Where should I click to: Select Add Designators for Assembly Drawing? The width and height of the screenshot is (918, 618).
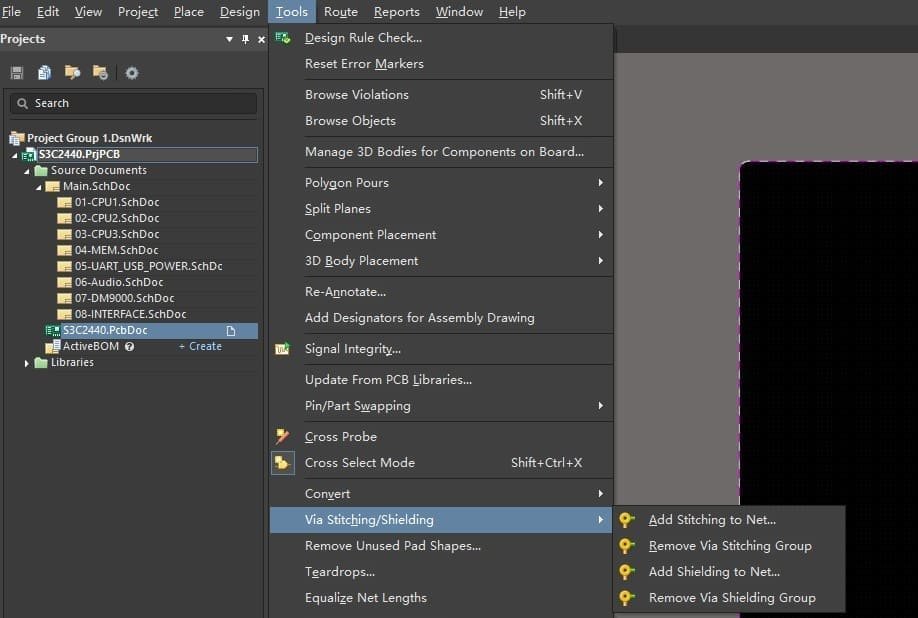(441, 318)
